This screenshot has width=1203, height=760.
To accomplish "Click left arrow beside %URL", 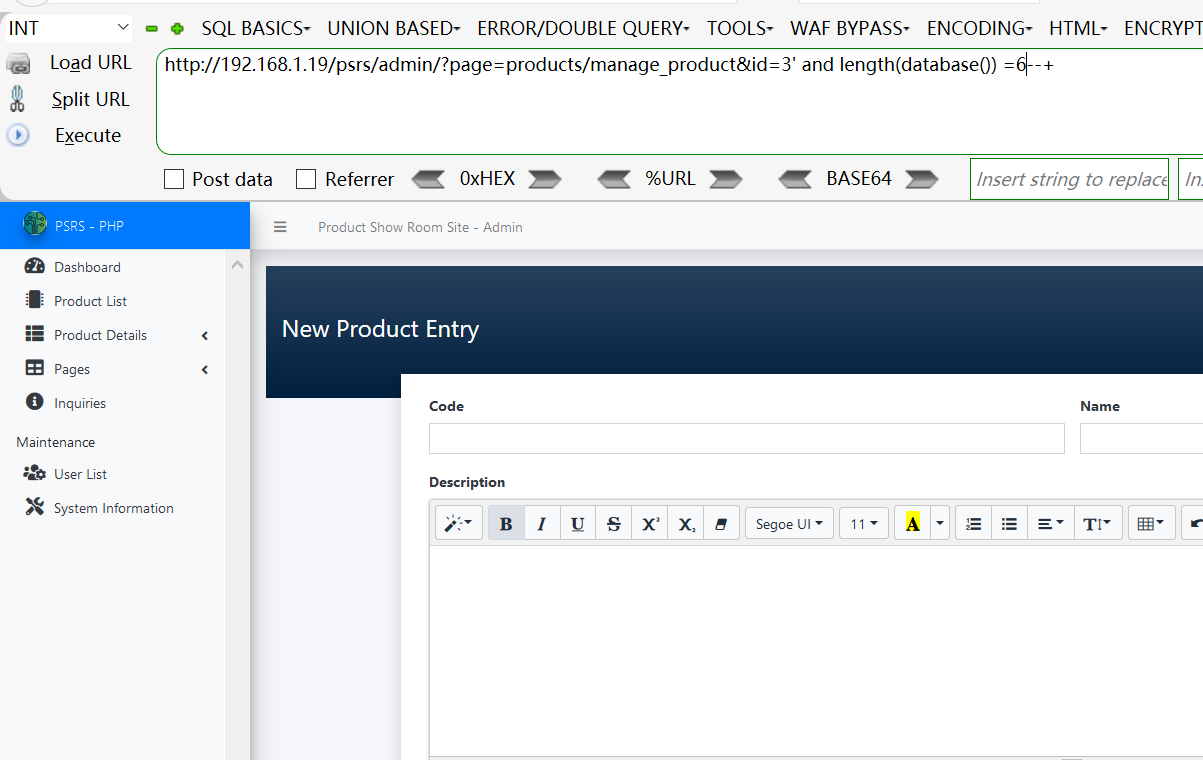I will coord(614,179).
